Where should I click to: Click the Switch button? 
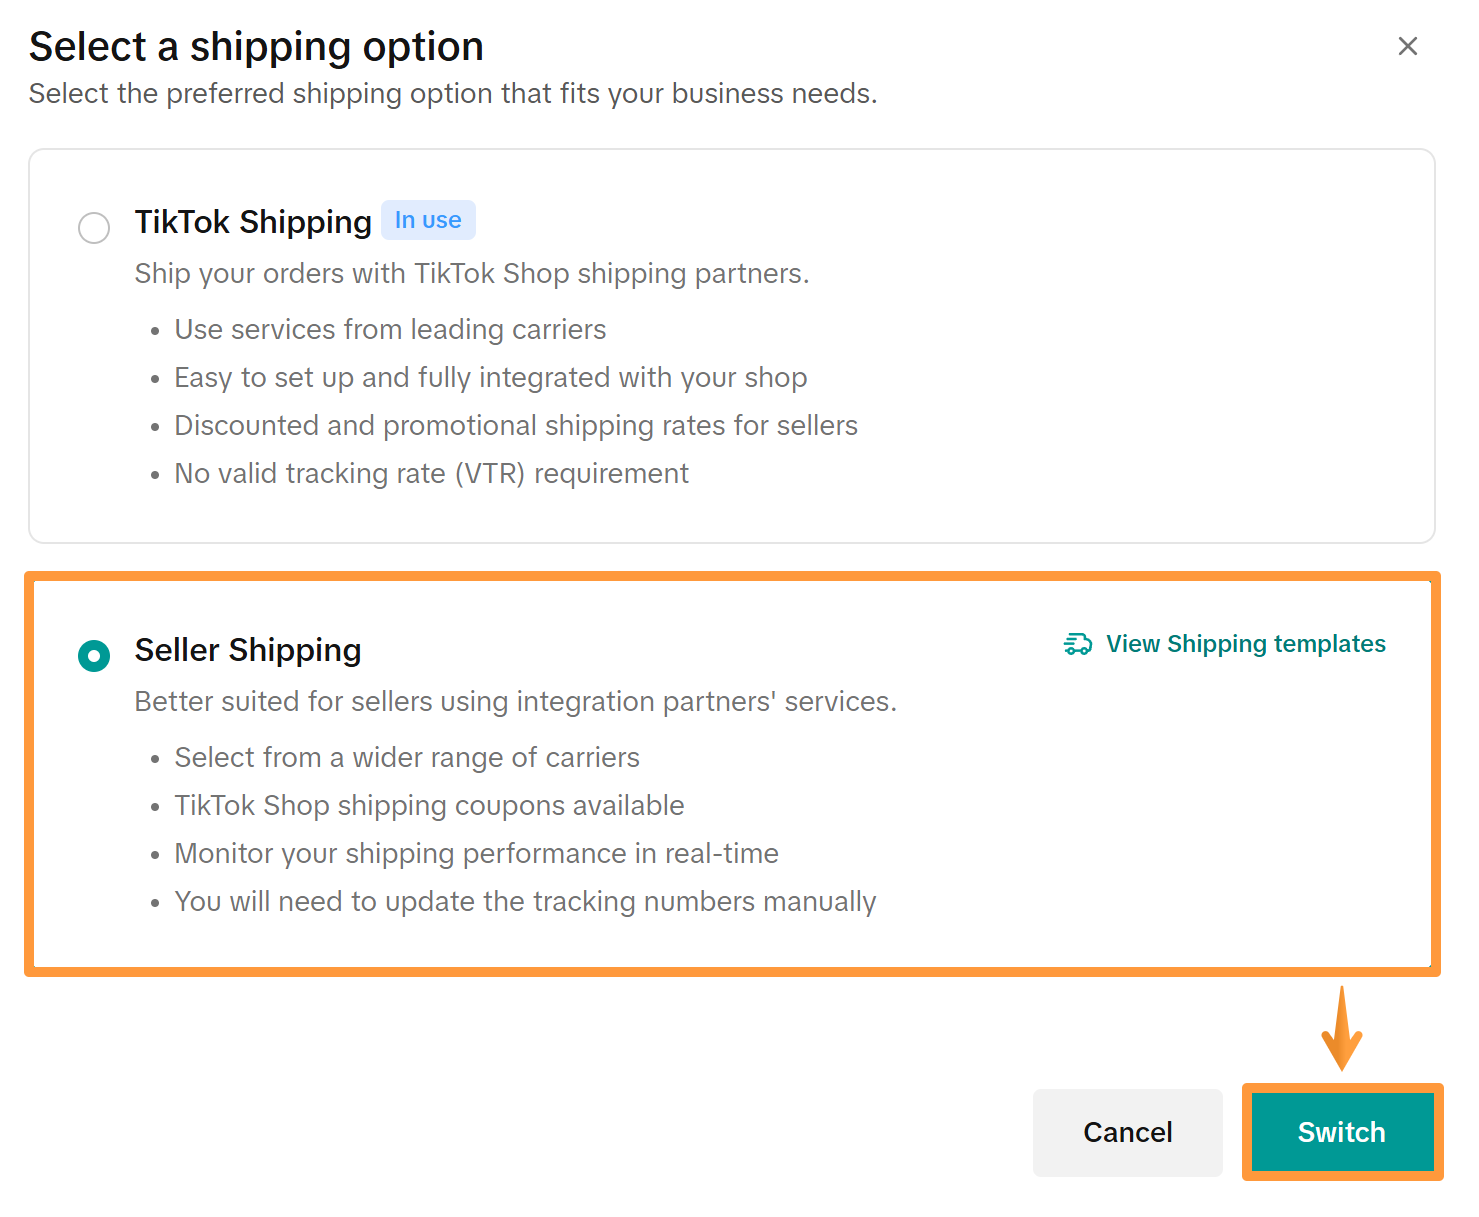pyautogui.click(x=1341, y=1132)
